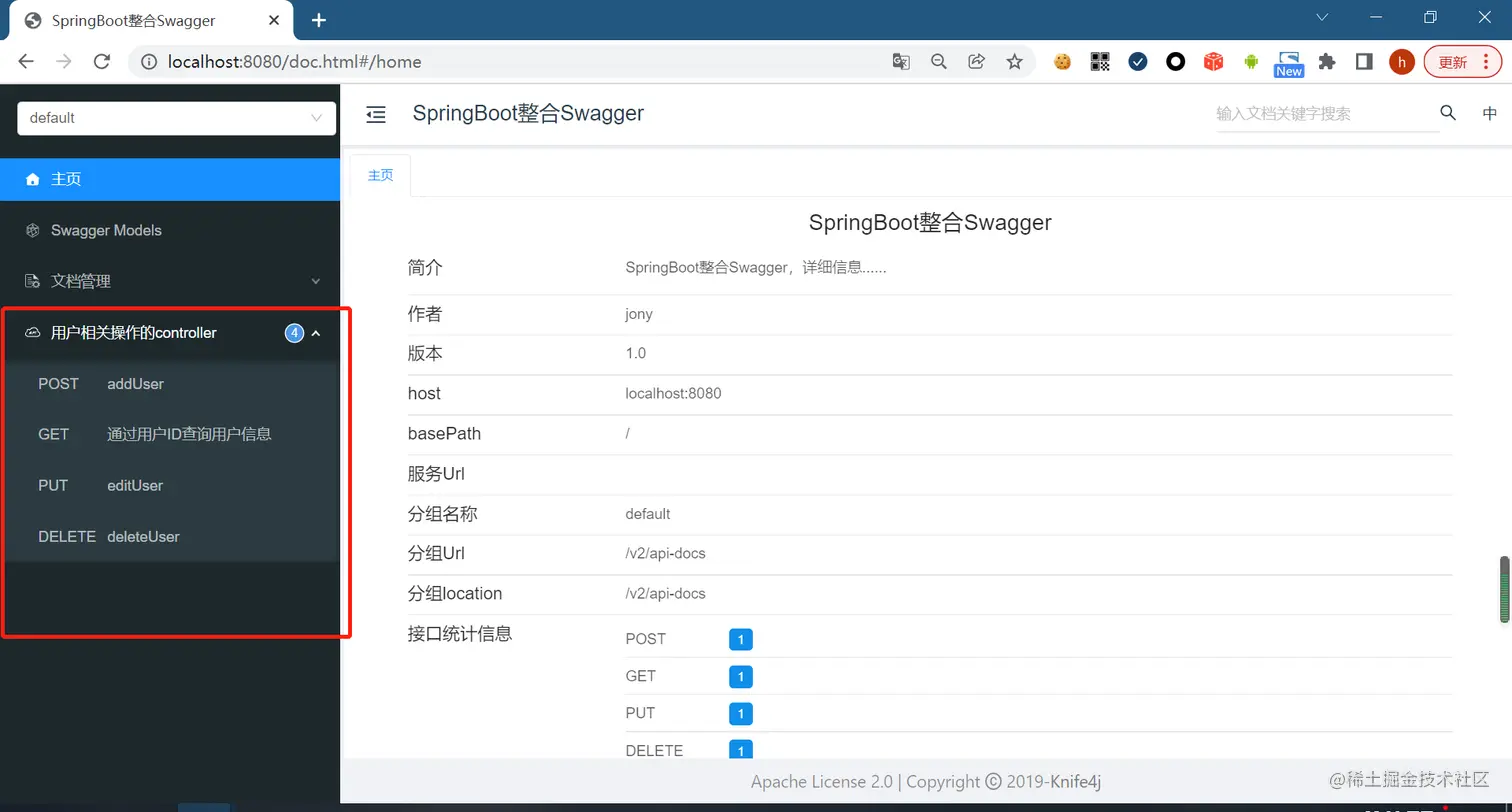Switch language via the 中 button
This screenshot has width=1512, height=812.
tap(1489, 113)
